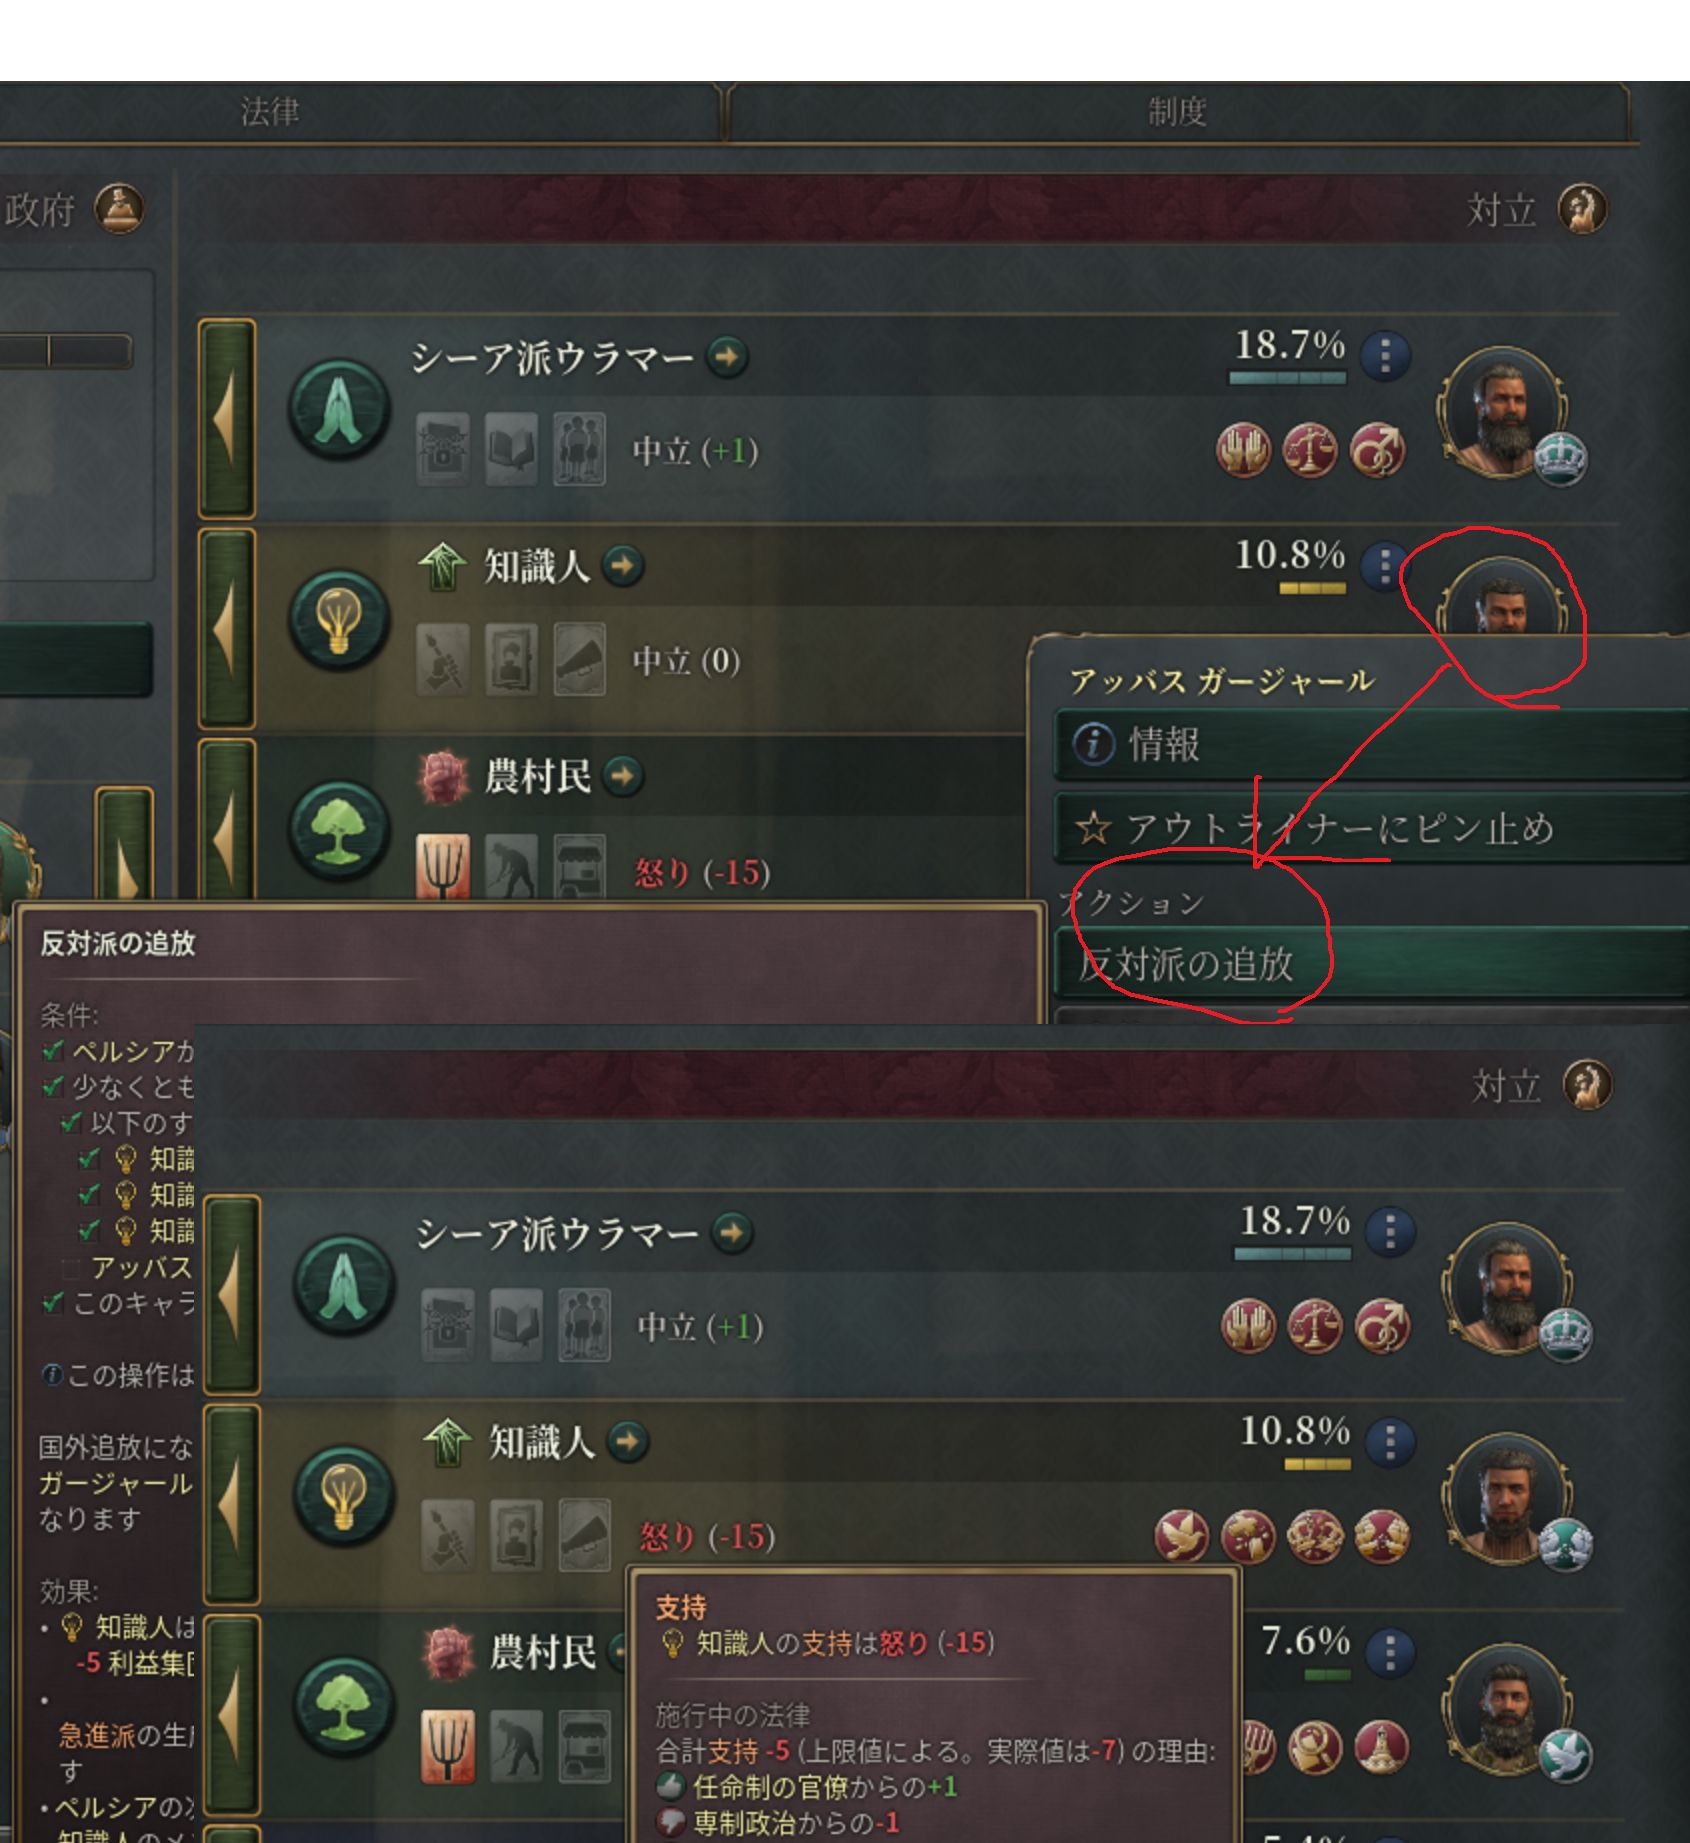Click the 反対派の追放 action button
The image size is (1690, 1843).
click(x=1371, y=963)
